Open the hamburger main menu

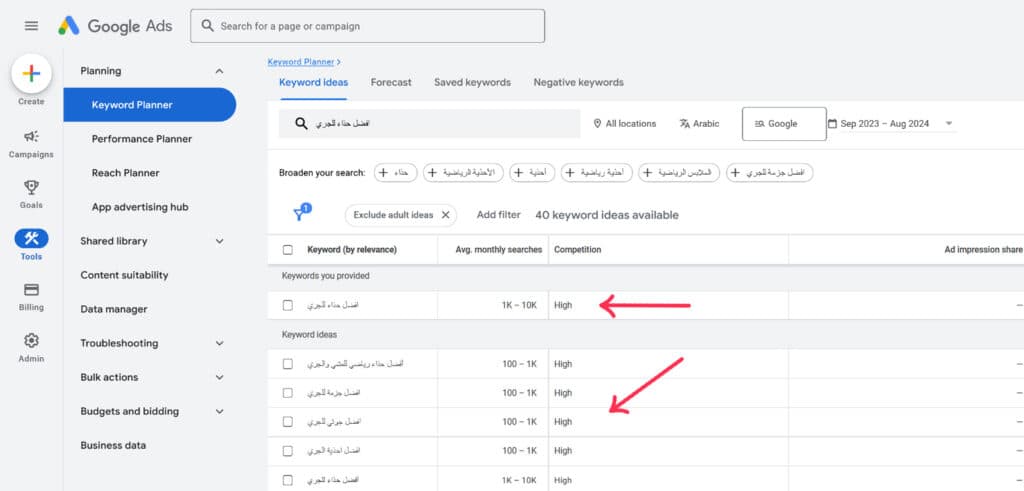click(31, 26)
